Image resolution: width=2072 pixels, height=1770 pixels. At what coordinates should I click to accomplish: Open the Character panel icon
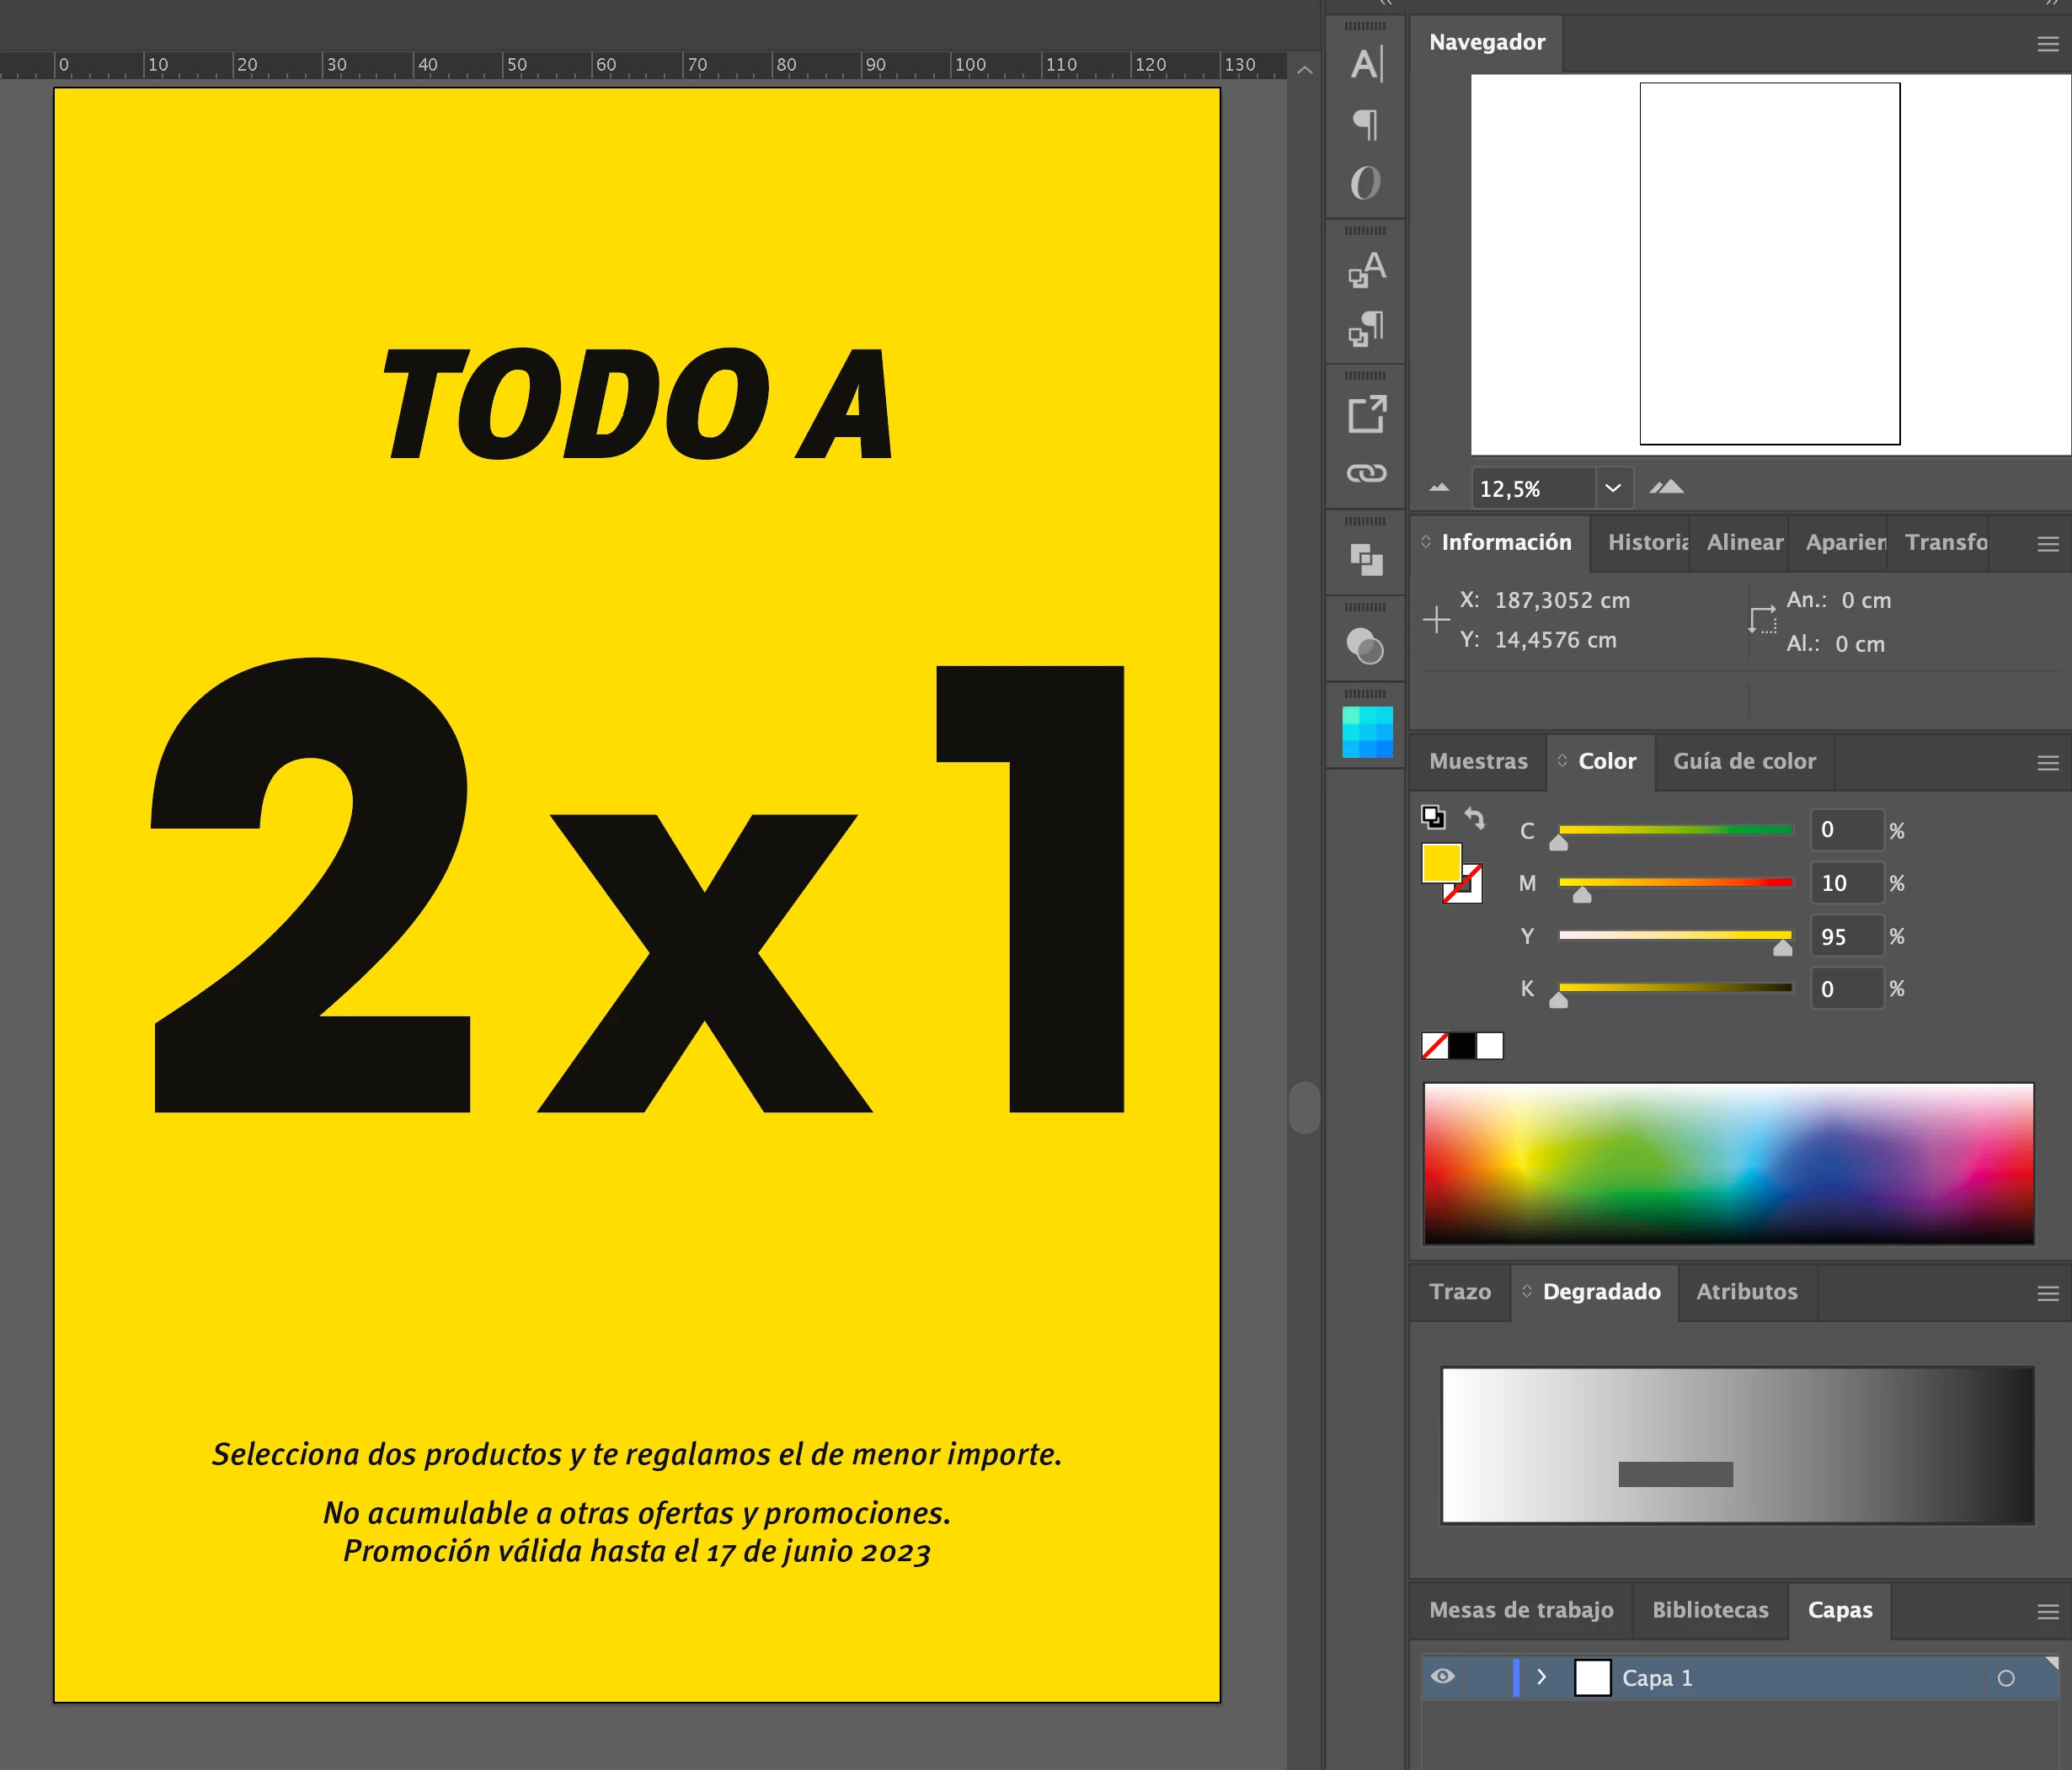point(1366,65)
